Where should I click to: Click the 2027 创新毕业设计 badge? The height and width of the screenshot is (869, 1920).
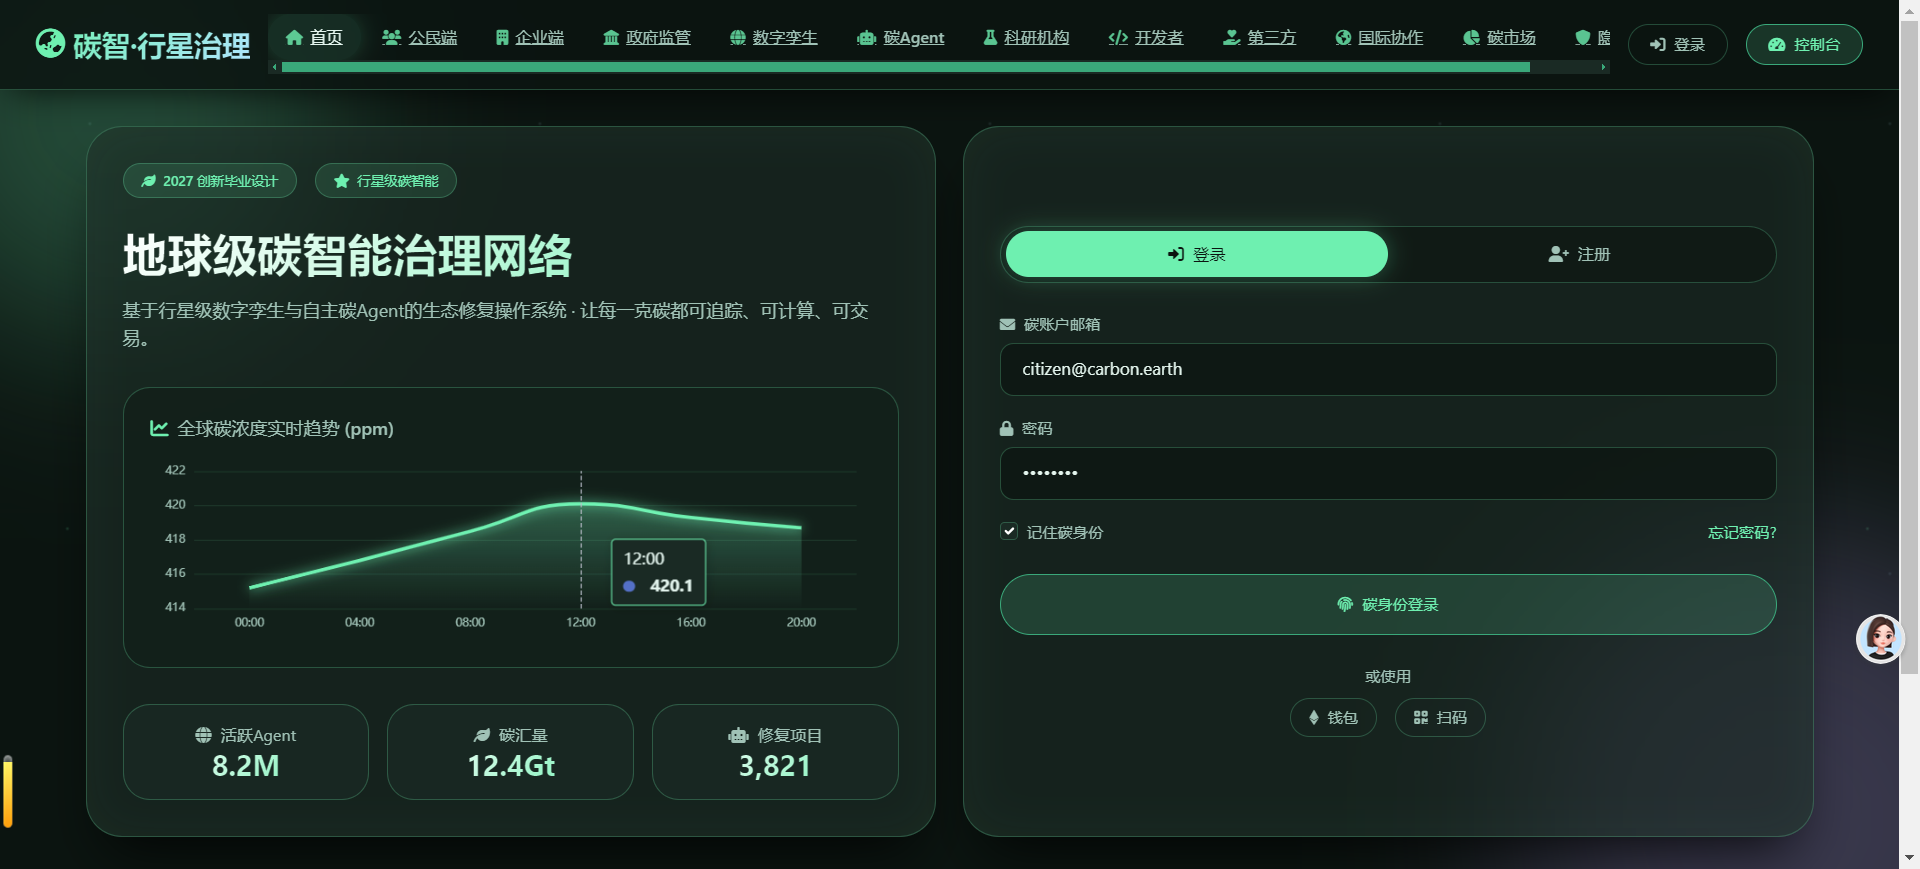[x=209, y=181]
